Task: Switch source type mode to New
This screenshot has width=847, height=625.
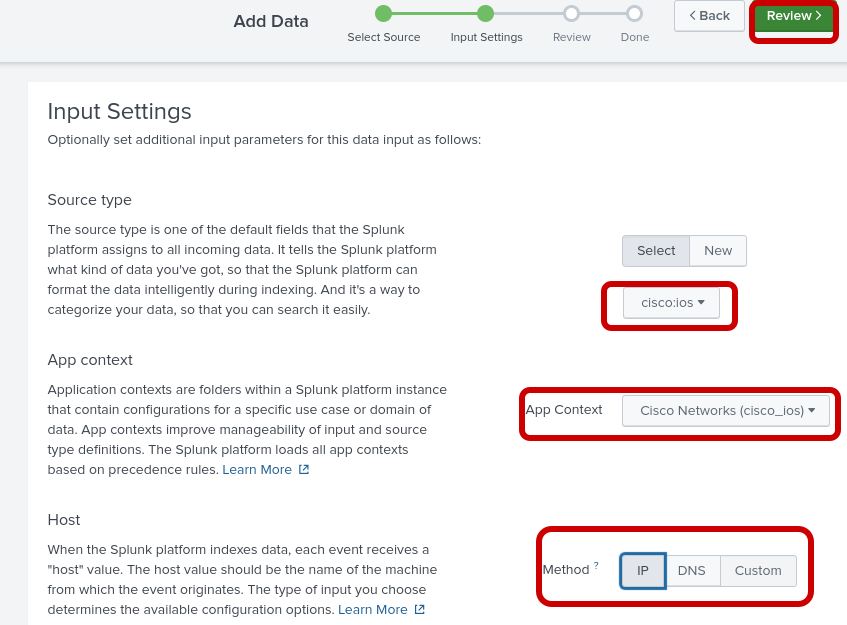Action: (x=718, y=251)
